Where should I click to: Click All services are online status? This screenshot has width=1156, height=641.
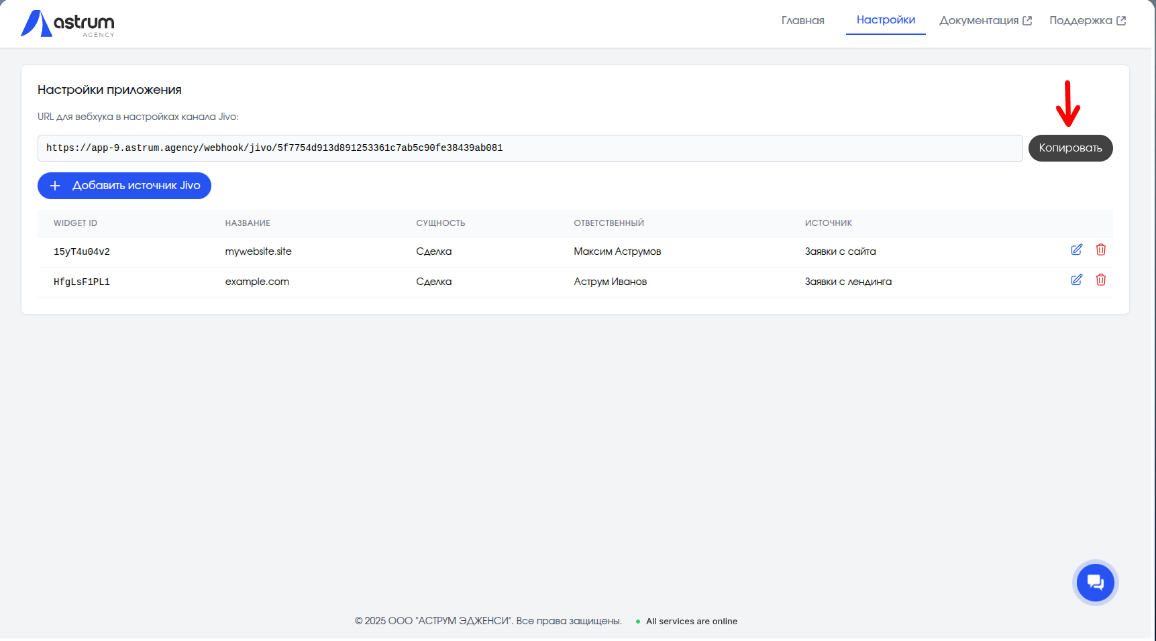(692, 621)
